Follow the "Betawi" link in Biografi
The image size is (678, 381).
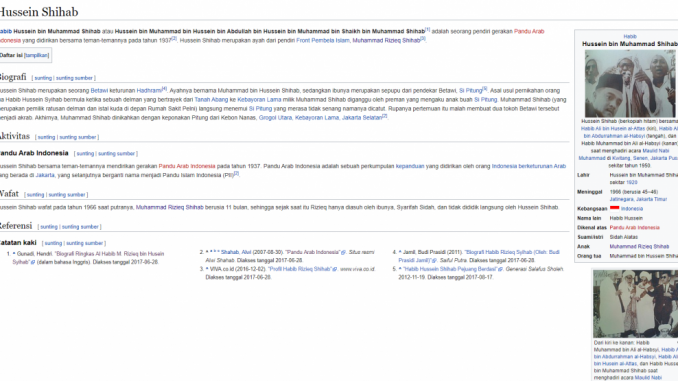pos(99,90)
